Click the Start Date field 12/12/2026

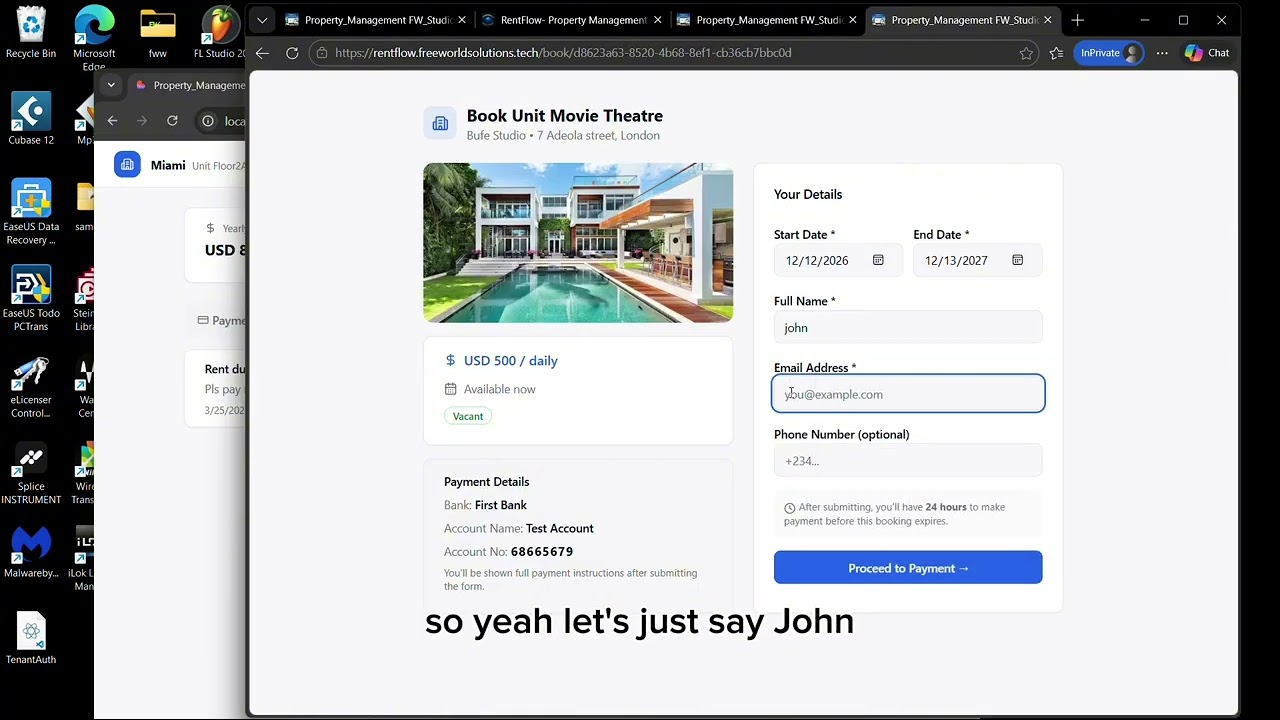point(838,260)
